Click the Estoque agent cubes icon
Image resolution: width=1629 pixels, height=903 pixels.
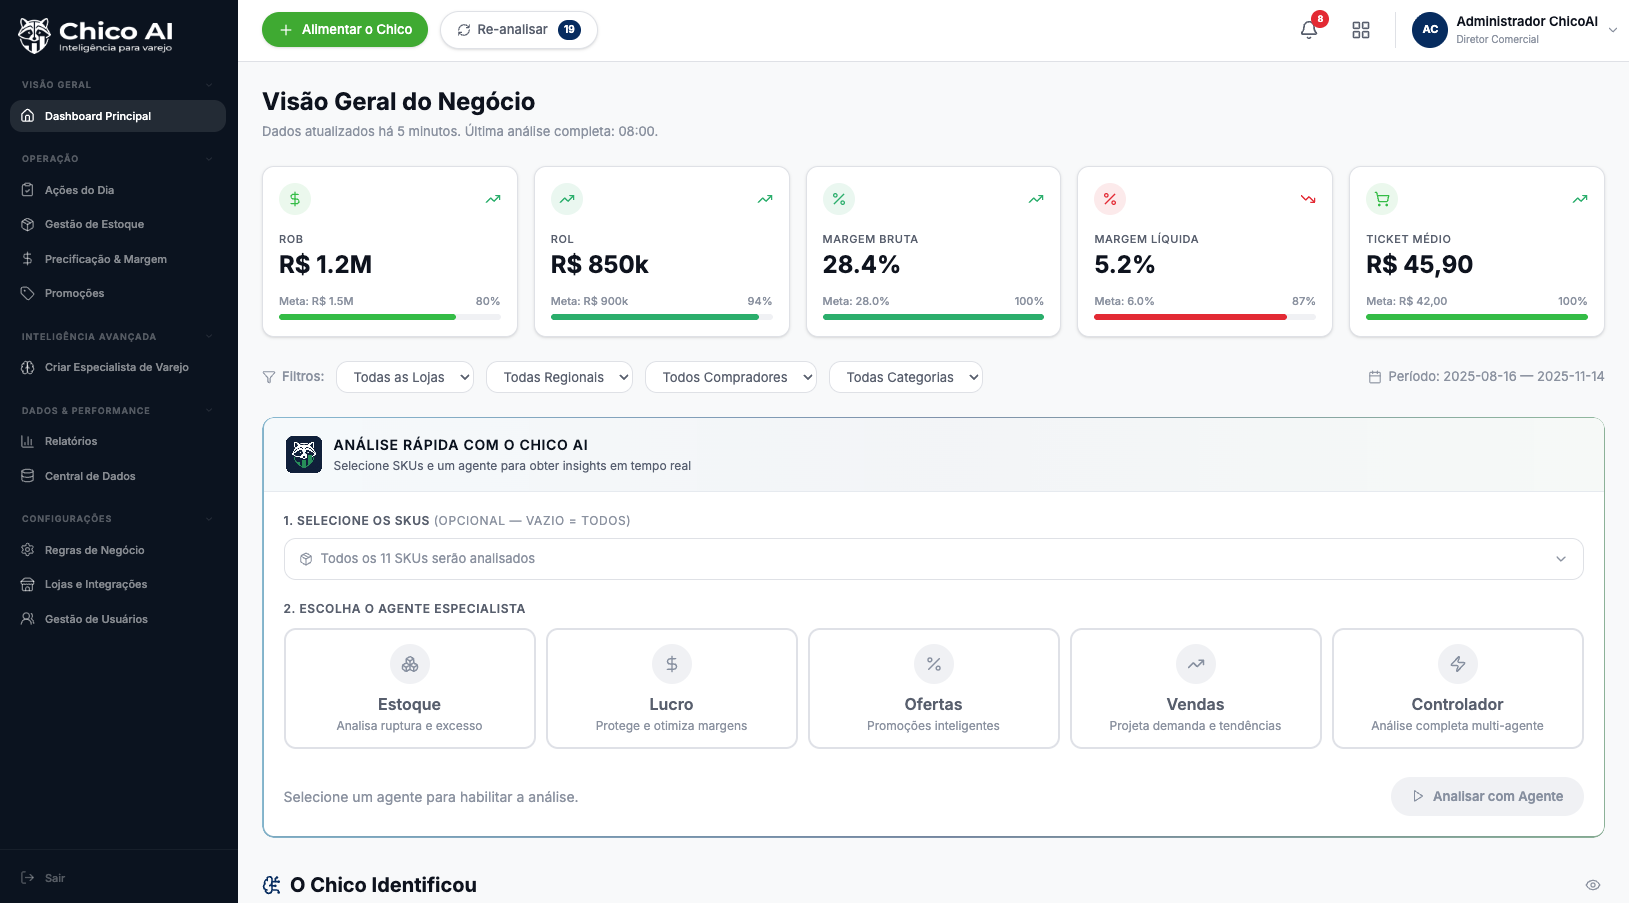pos(410,664)
